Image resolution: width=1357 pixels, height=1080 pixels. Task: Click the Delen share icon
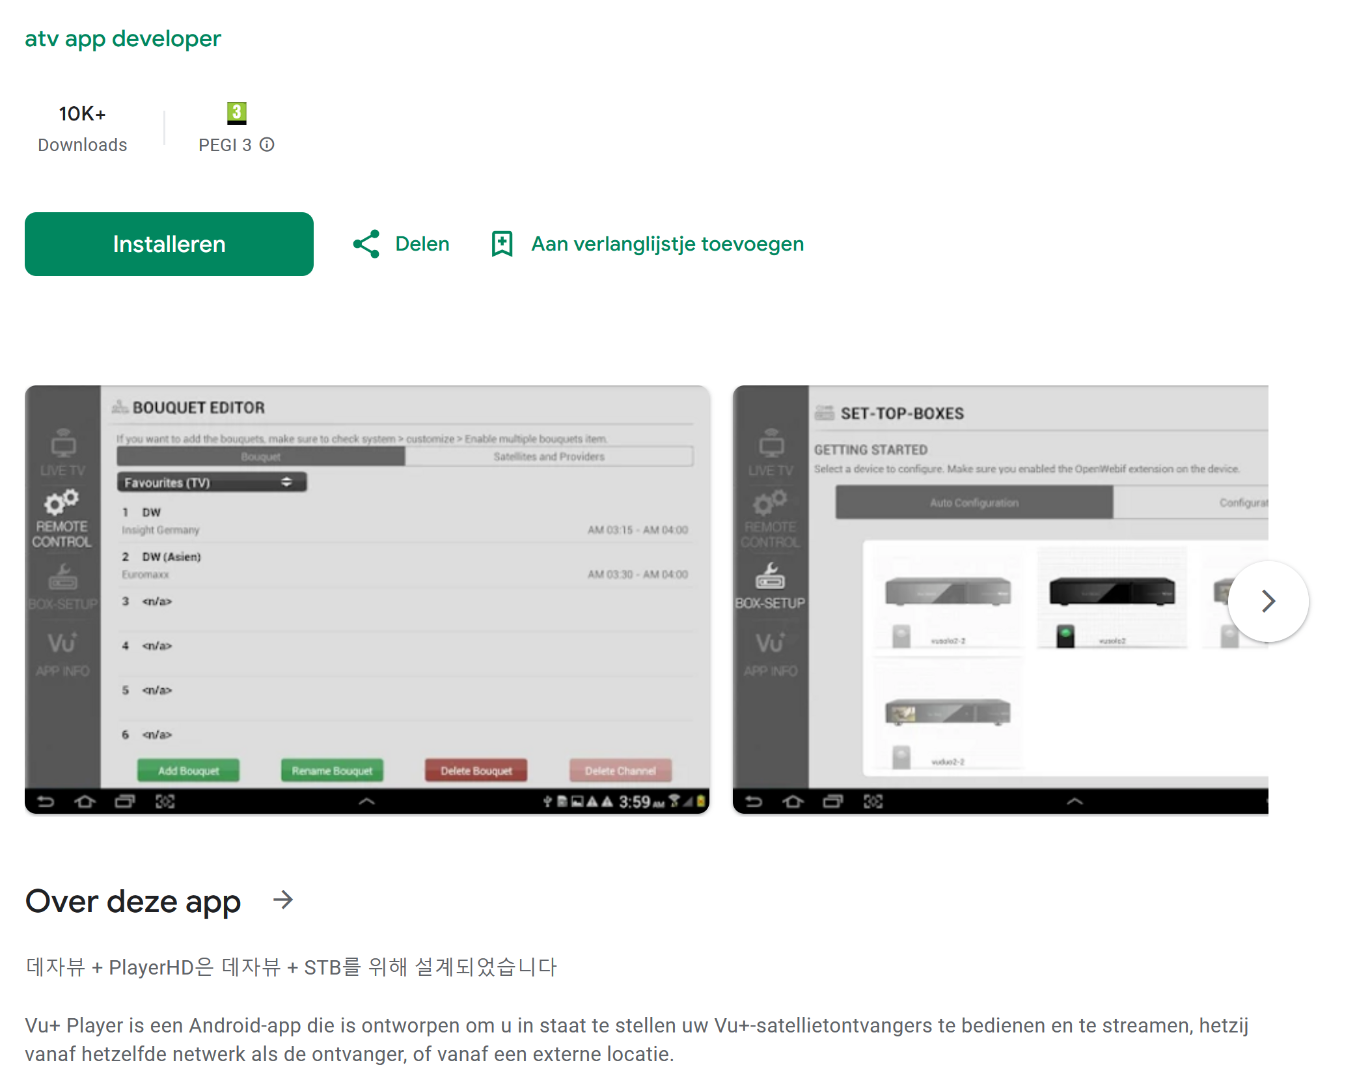[366, 244]
